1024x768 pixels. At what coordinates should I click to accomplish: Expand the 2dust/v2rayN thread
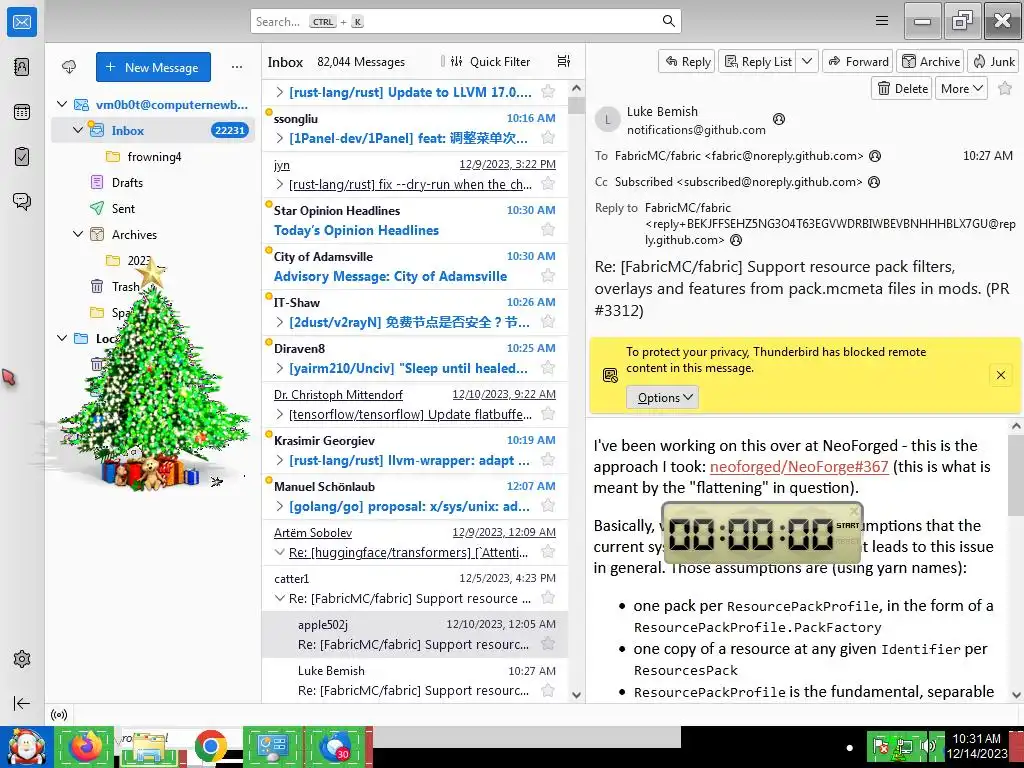280,322
